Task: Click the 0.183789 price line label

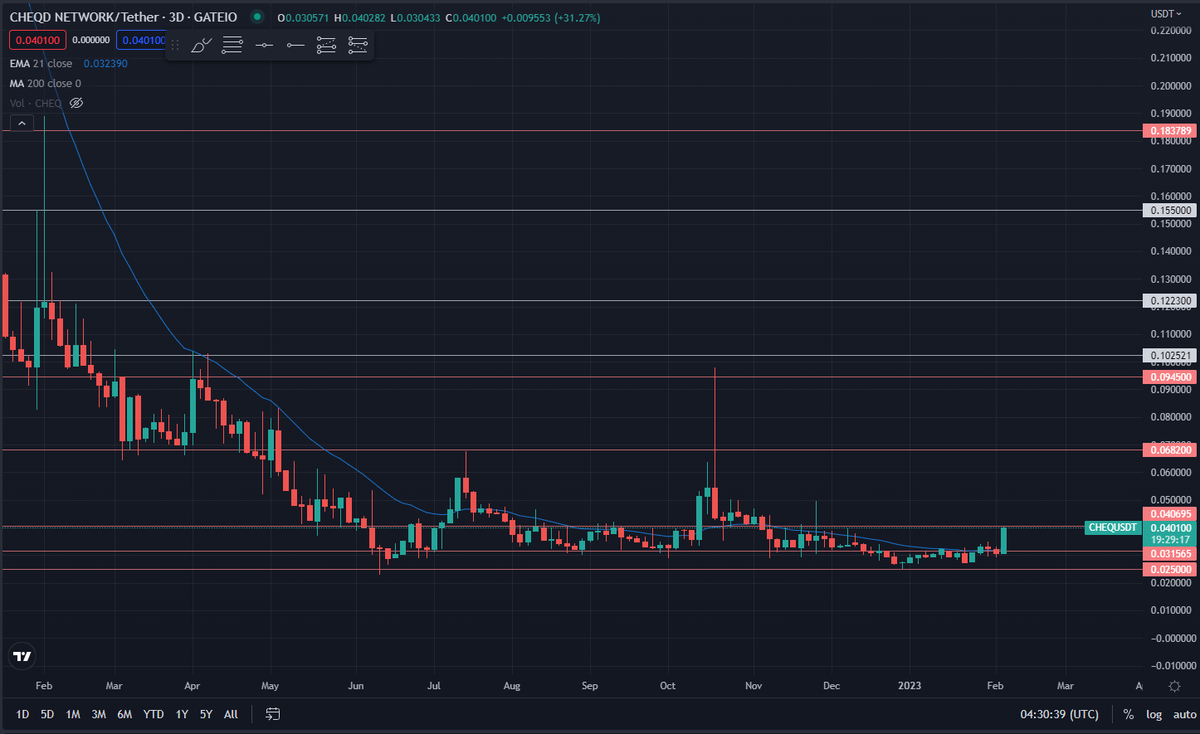Action: click(1168, 131)
